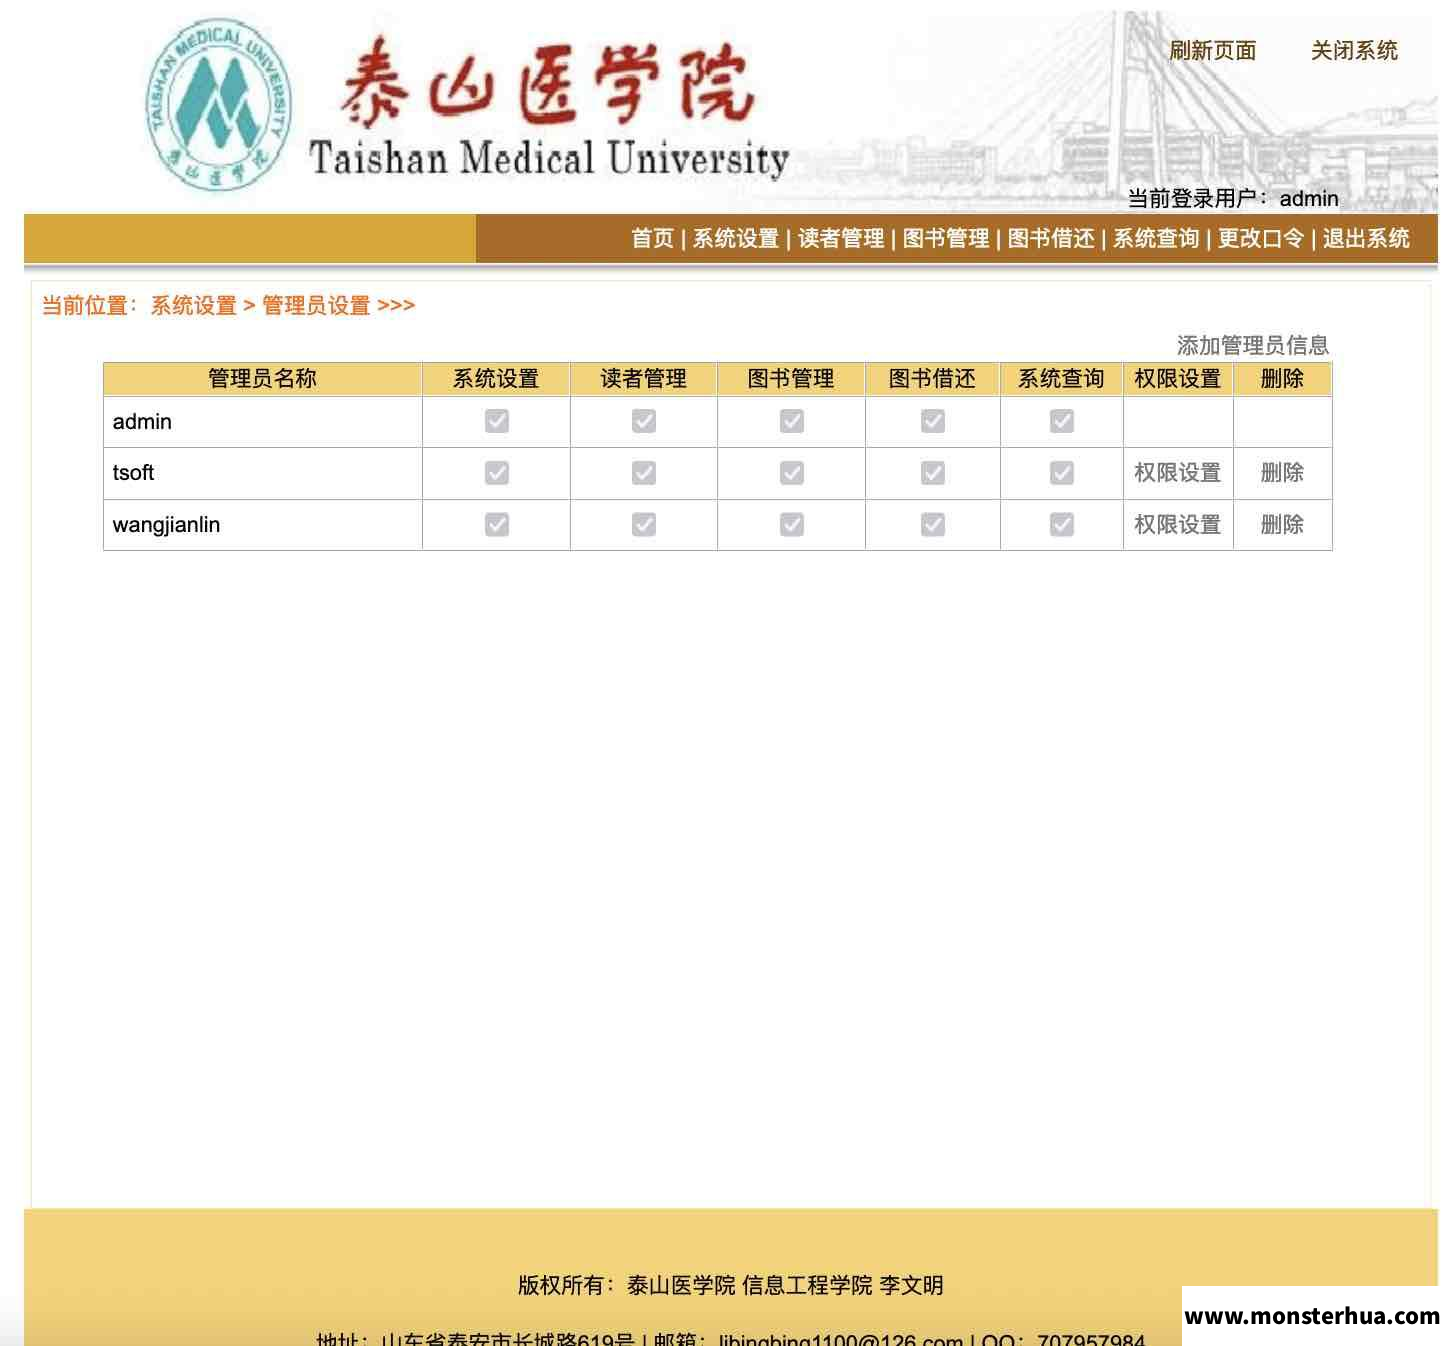Viewport: 1442px width, 1346px height.
Task: Click 添加管理员信息 link
Action: [x=1253, y=345]
